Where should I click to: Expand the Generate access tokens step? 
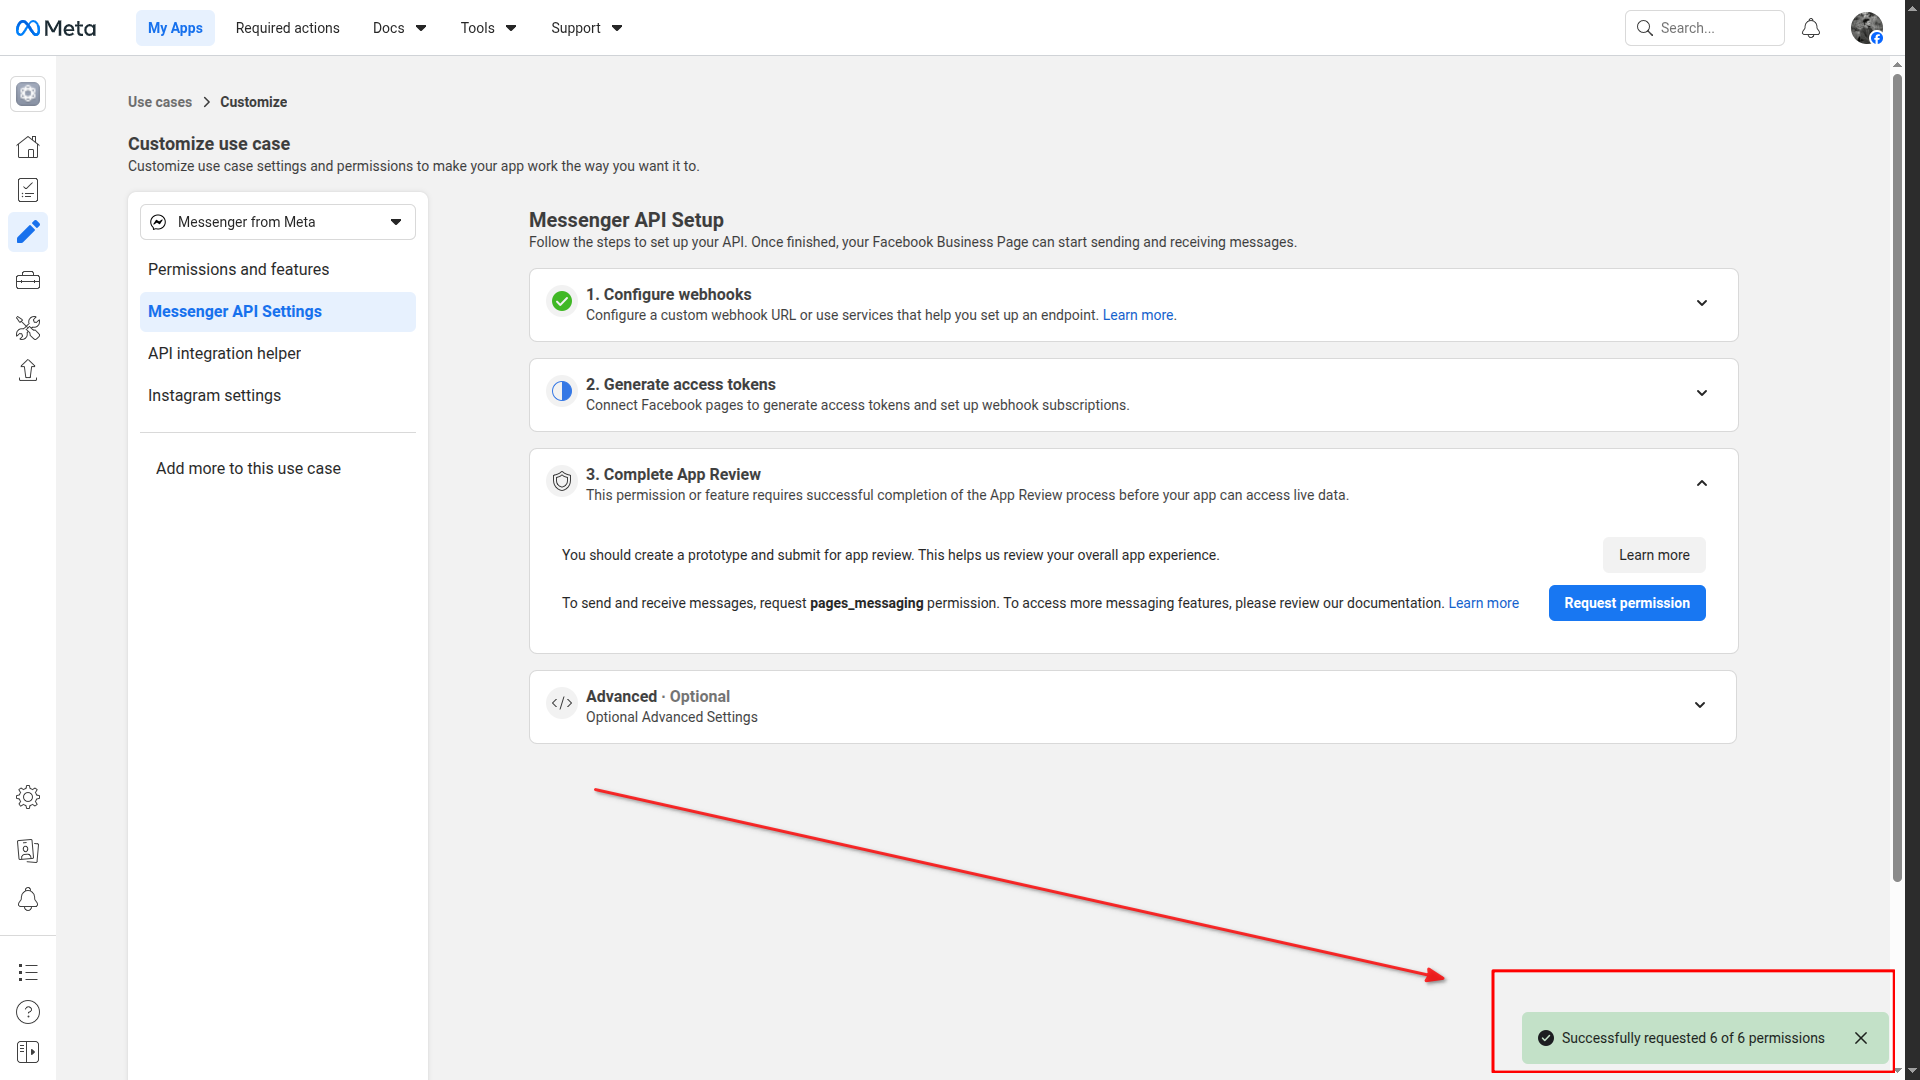(x=1701, y=393)
